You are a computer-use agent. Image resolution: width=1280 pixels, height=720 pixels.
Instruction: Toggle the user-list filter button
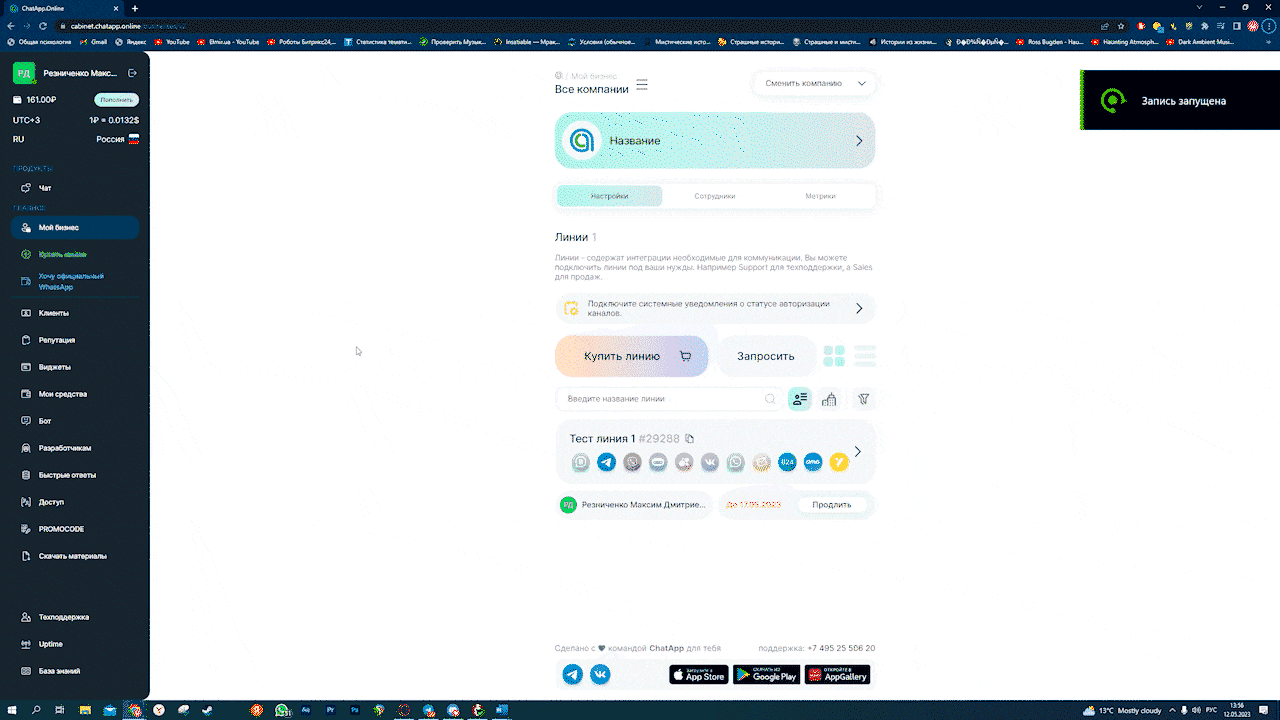[x=799, y=399]
